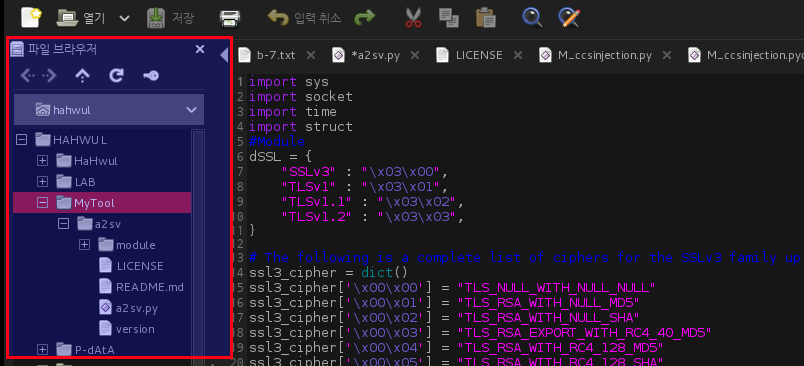Refresh the file browser view
Image resolution: width=804 pixels, height=366 pixels.
(116, 76)
